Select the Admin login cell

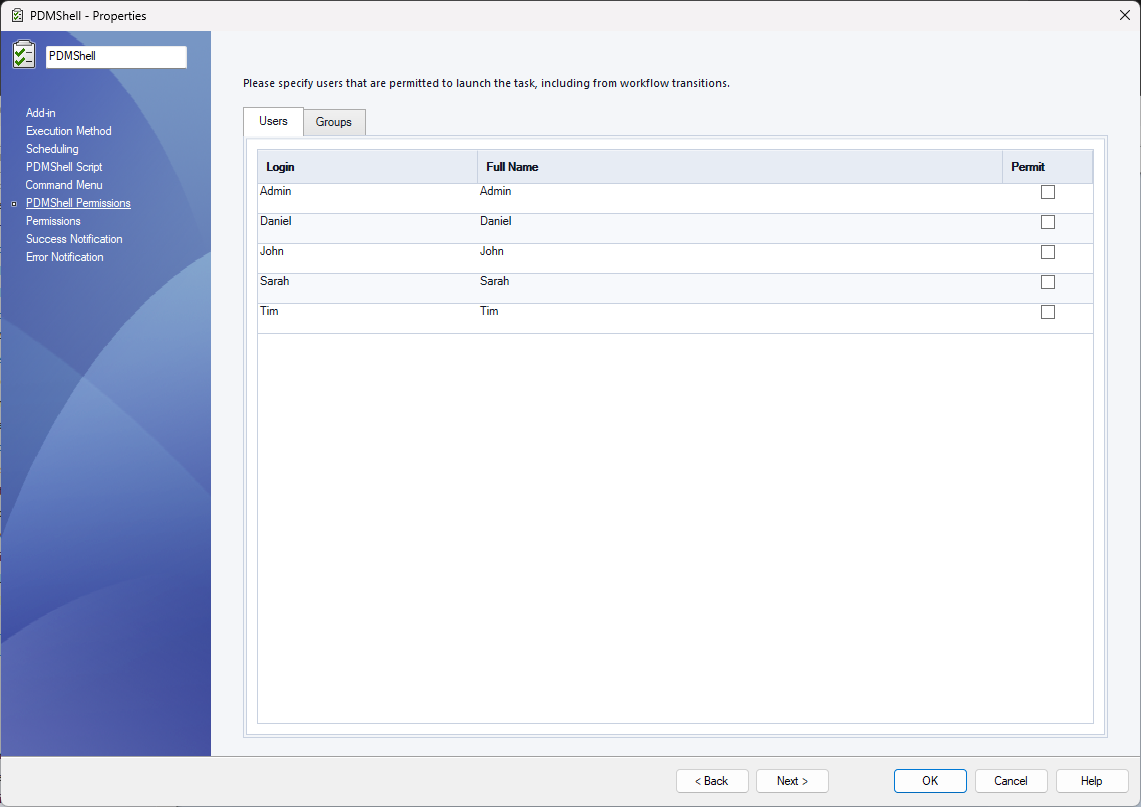click(367, 198)
